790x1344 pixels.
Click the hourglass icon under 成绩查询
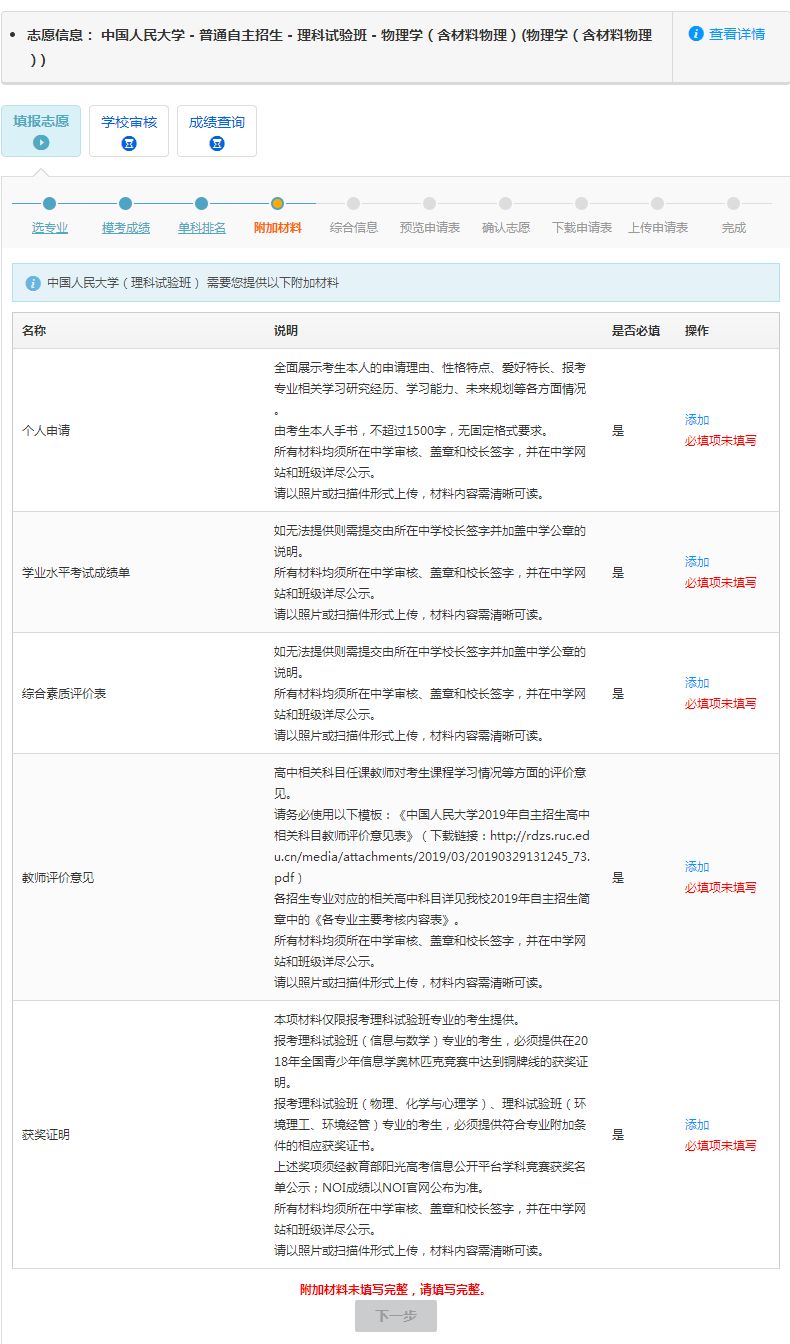(x=217, y=143)
